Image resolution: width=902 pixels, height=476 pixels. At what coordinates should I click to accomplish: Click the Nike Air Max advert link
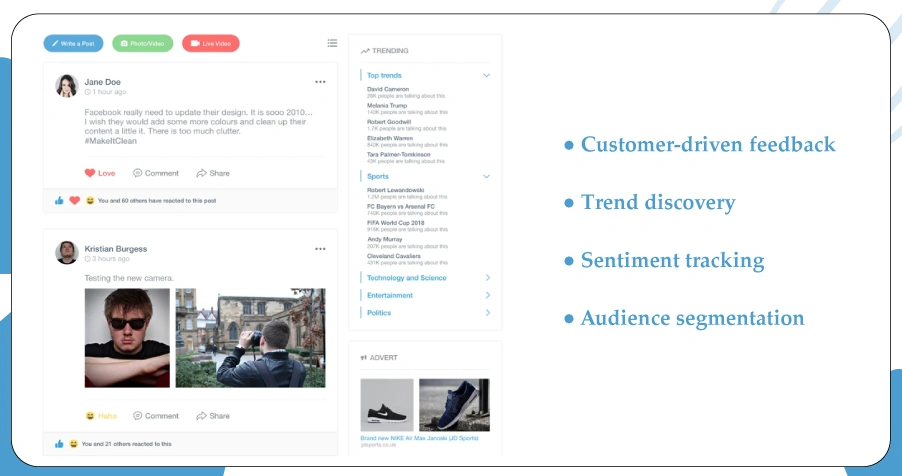420,438
